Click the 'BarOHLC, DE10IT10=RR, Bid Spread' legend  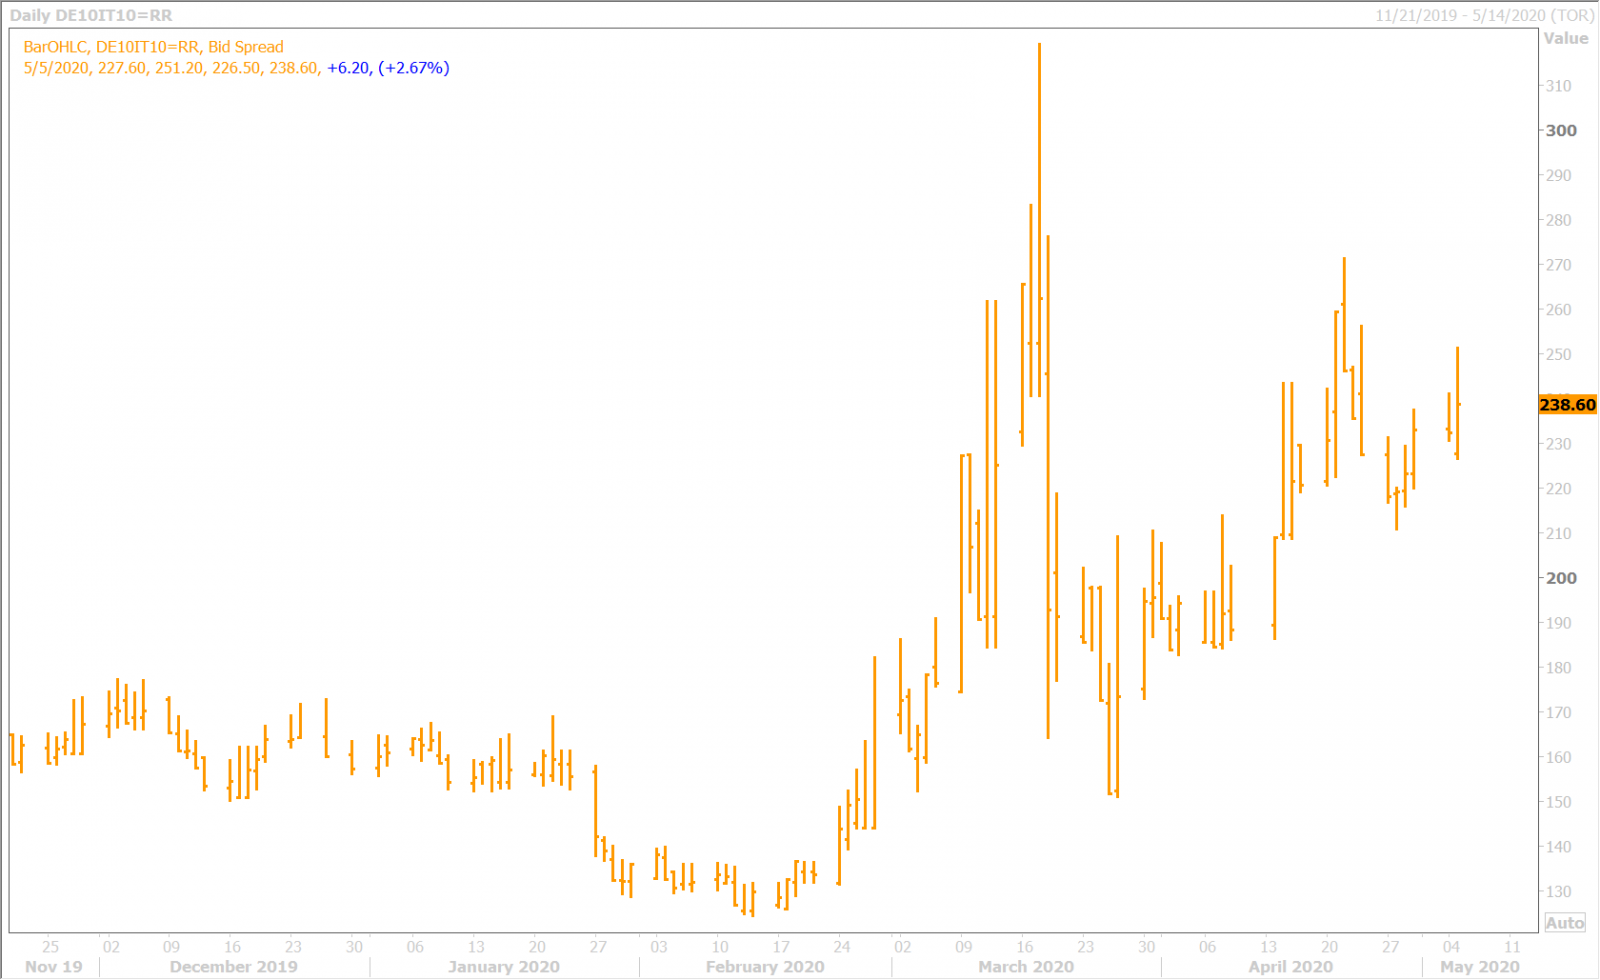pos(153,47)
